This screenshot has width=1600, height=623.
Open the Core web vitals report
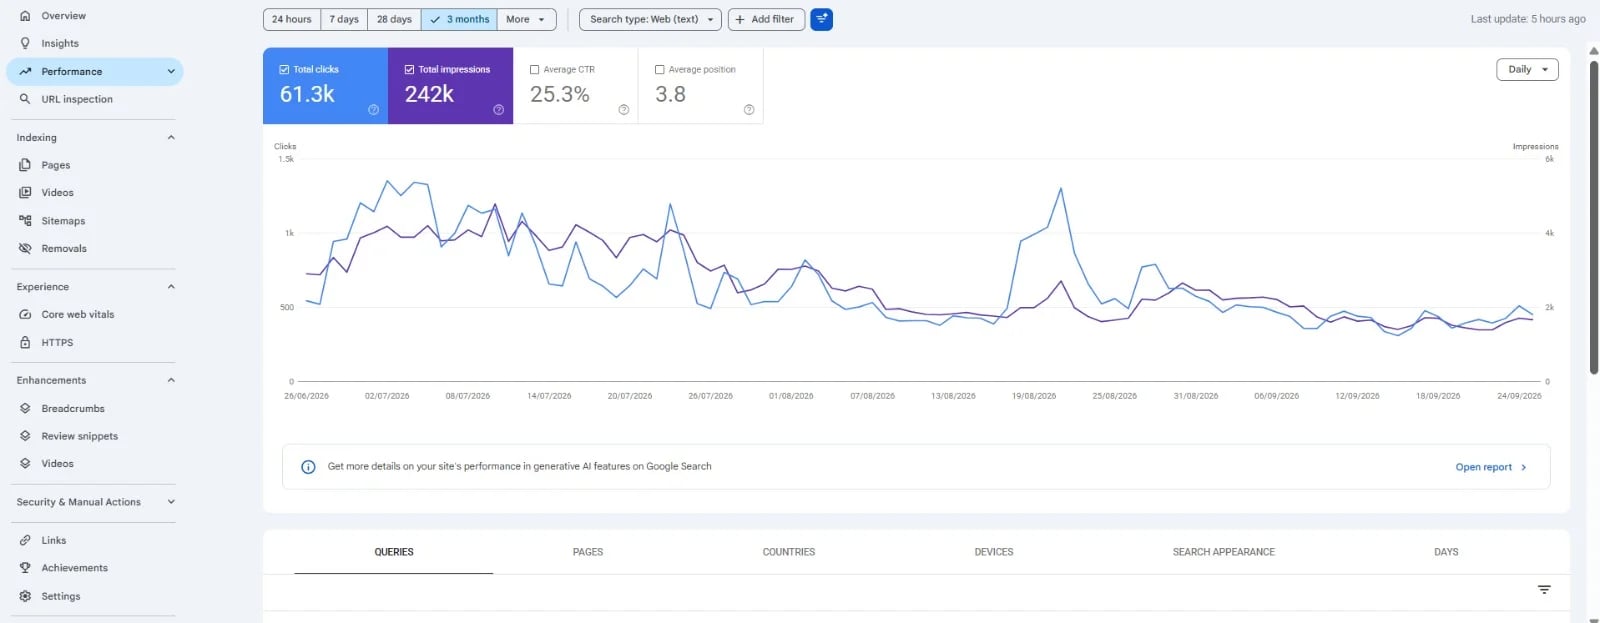(78, 314)
